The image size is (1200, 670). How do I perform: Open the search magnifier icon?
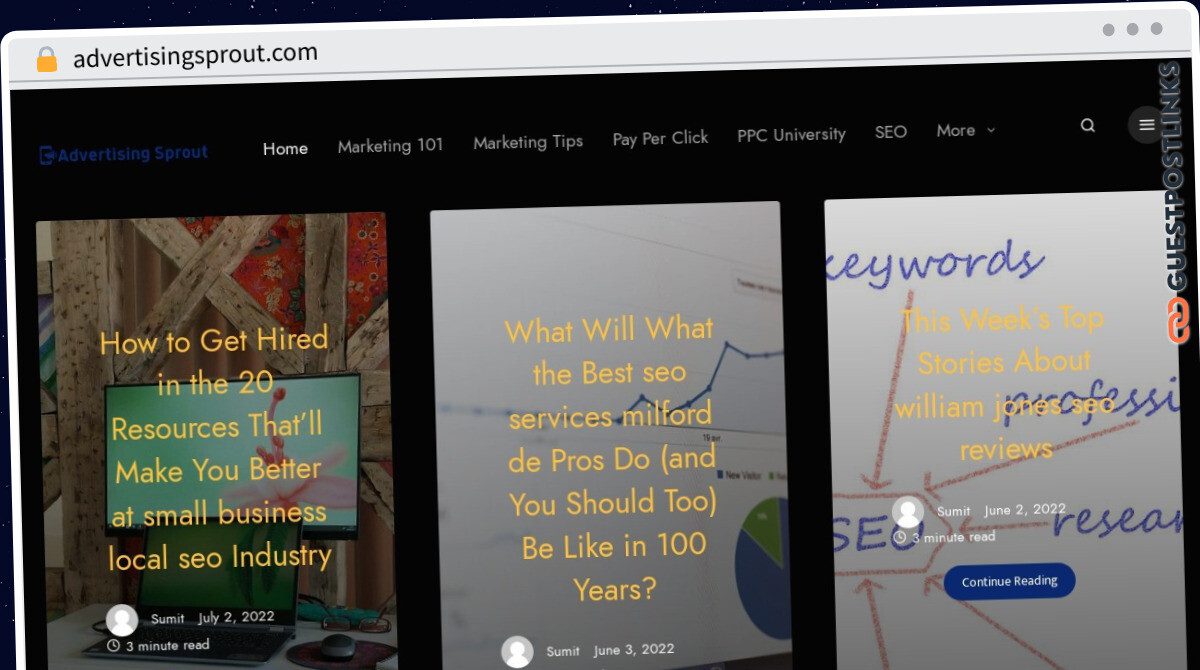tap(1088, 125)
